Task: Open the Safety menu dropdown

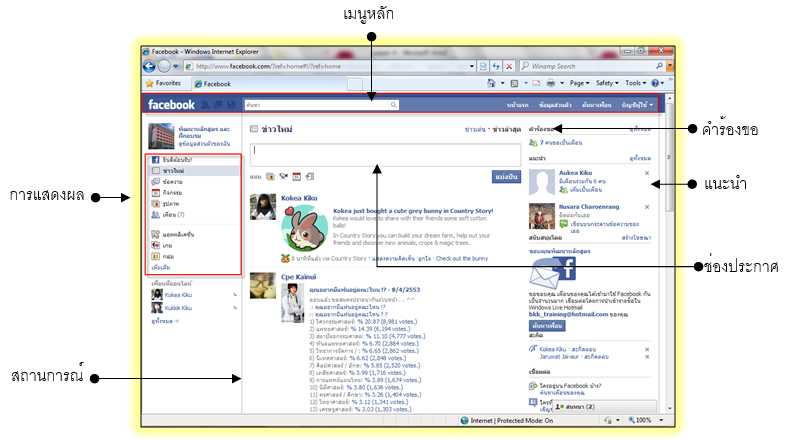Action: coord(607,83)
